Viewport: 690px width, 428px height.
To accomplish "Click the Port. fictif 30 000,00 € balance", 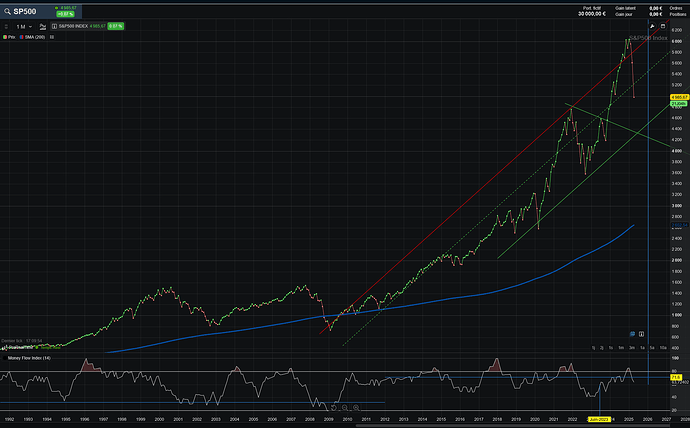I will [591, 11].
